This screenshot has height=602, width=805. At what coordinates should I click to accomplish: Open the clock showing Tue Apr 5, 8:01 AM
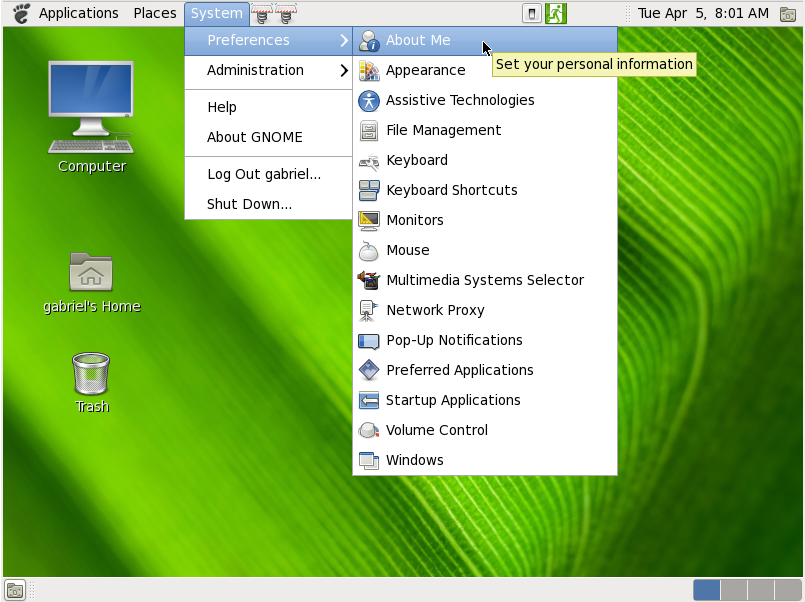(703, 13)
